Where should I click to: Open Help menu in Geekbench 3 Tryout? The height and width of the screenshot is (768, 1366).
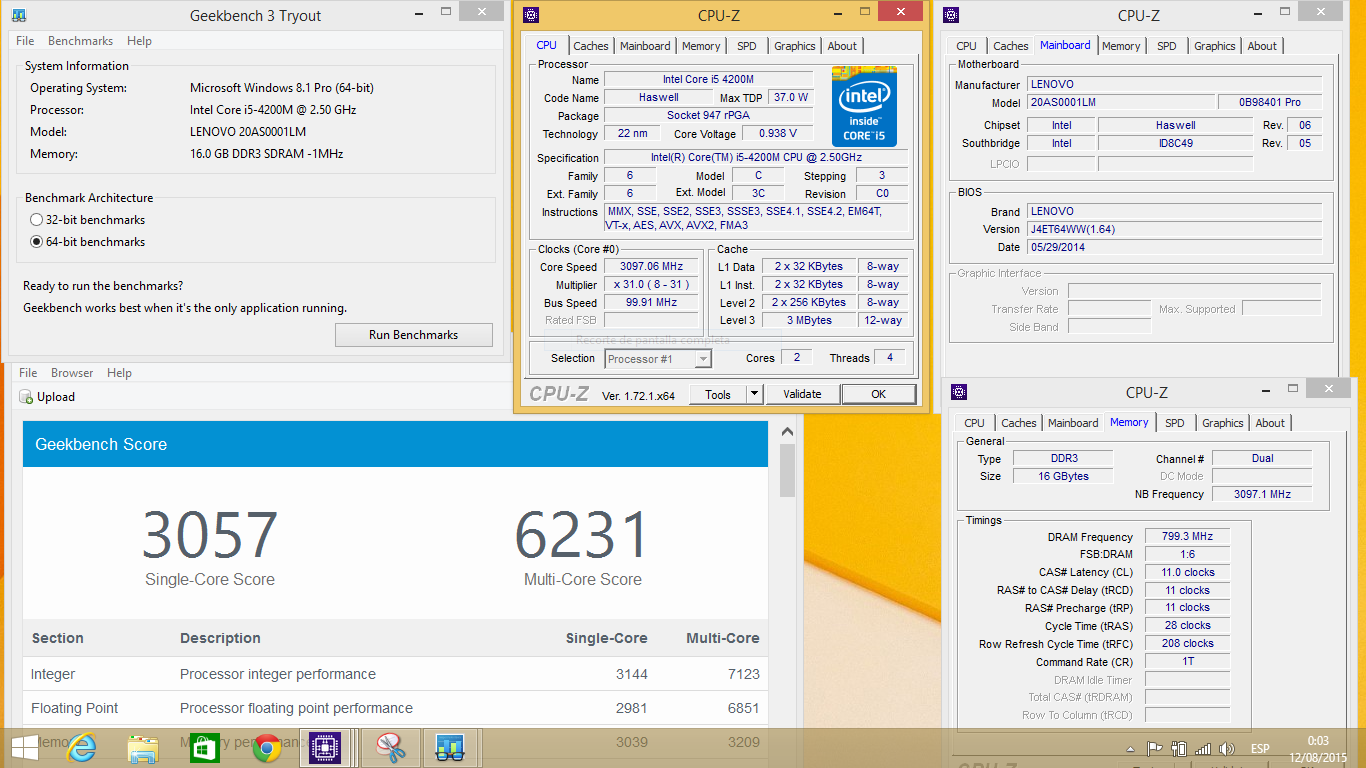(x=139, y=41)
